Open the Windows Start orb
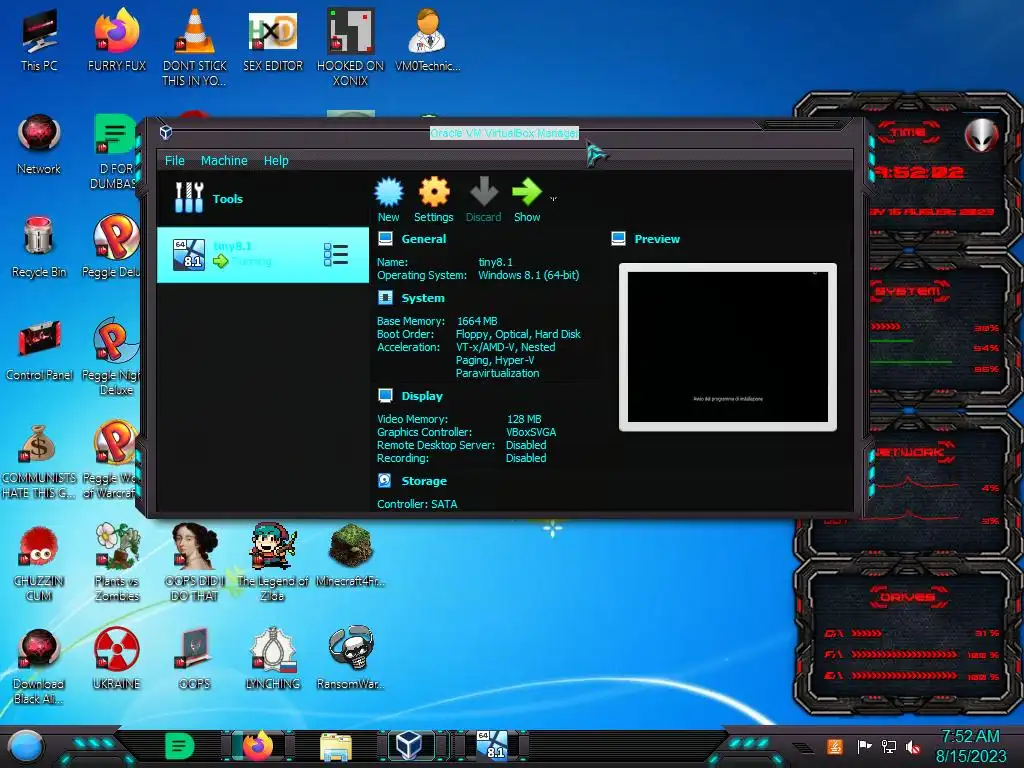This screenshot has width=1024, height=768. pos(26,746)
